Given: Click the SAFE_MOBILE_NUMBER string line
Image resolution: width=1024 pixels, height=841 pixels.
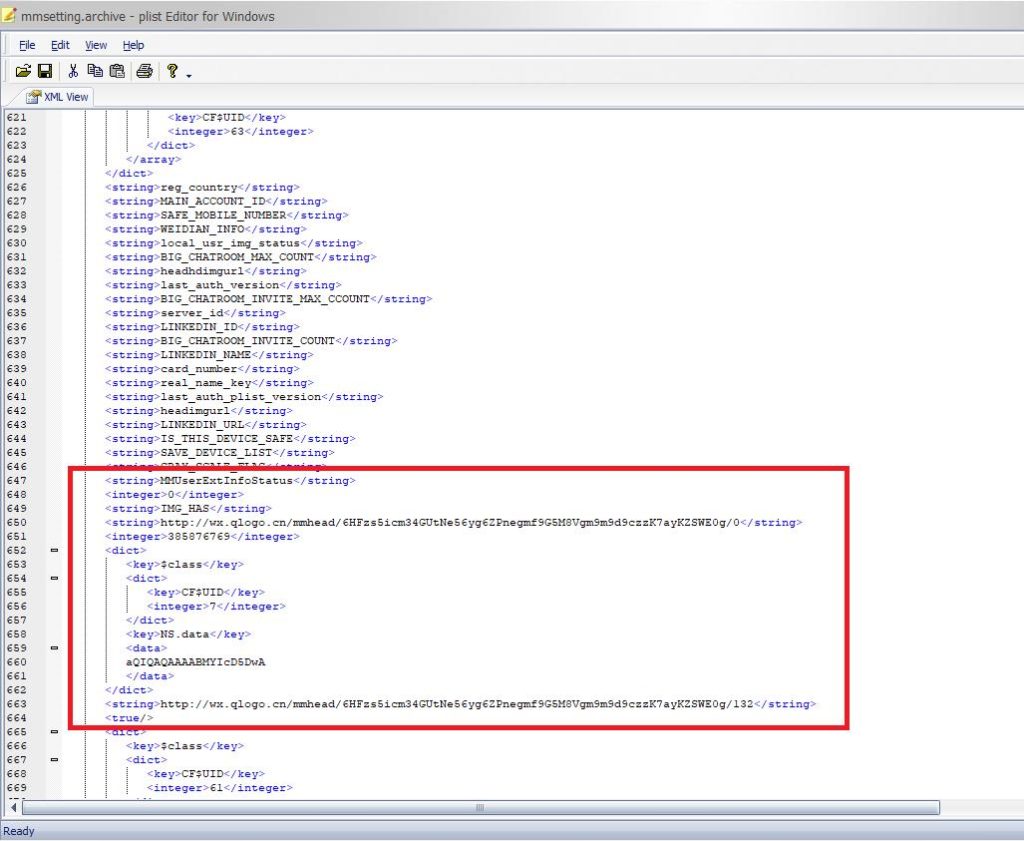Looking at the screenshot, I should [x=227, y=215].
